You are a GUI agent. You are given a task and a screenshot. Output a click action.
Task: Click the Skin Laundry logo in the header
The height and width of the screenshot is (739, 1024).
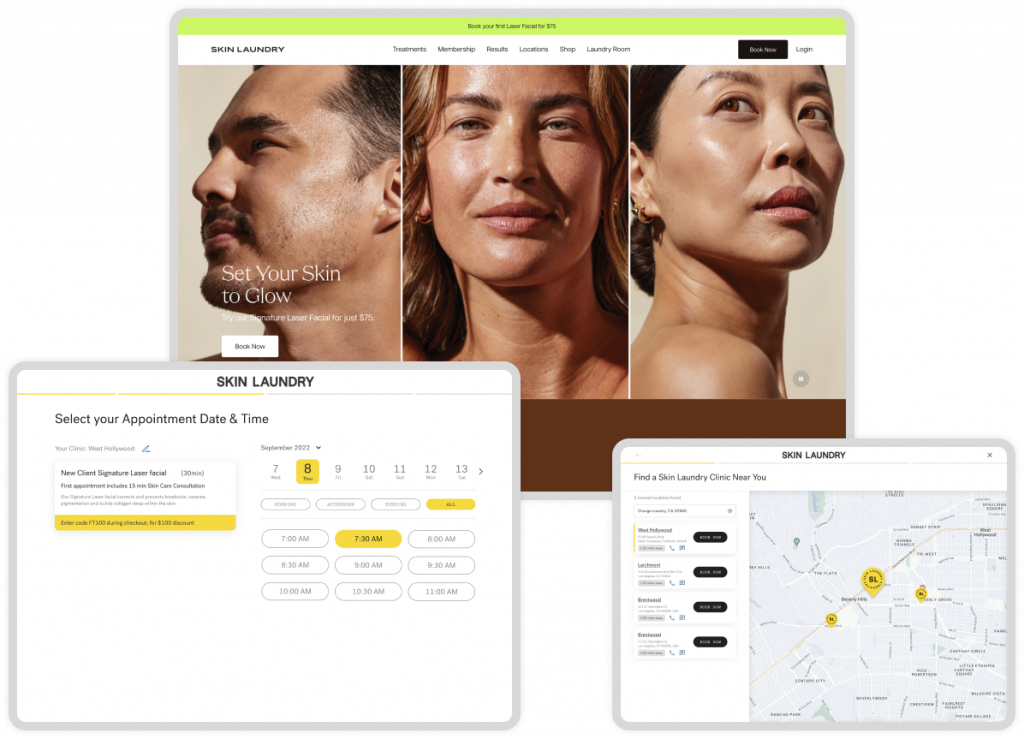coord(246,49)
